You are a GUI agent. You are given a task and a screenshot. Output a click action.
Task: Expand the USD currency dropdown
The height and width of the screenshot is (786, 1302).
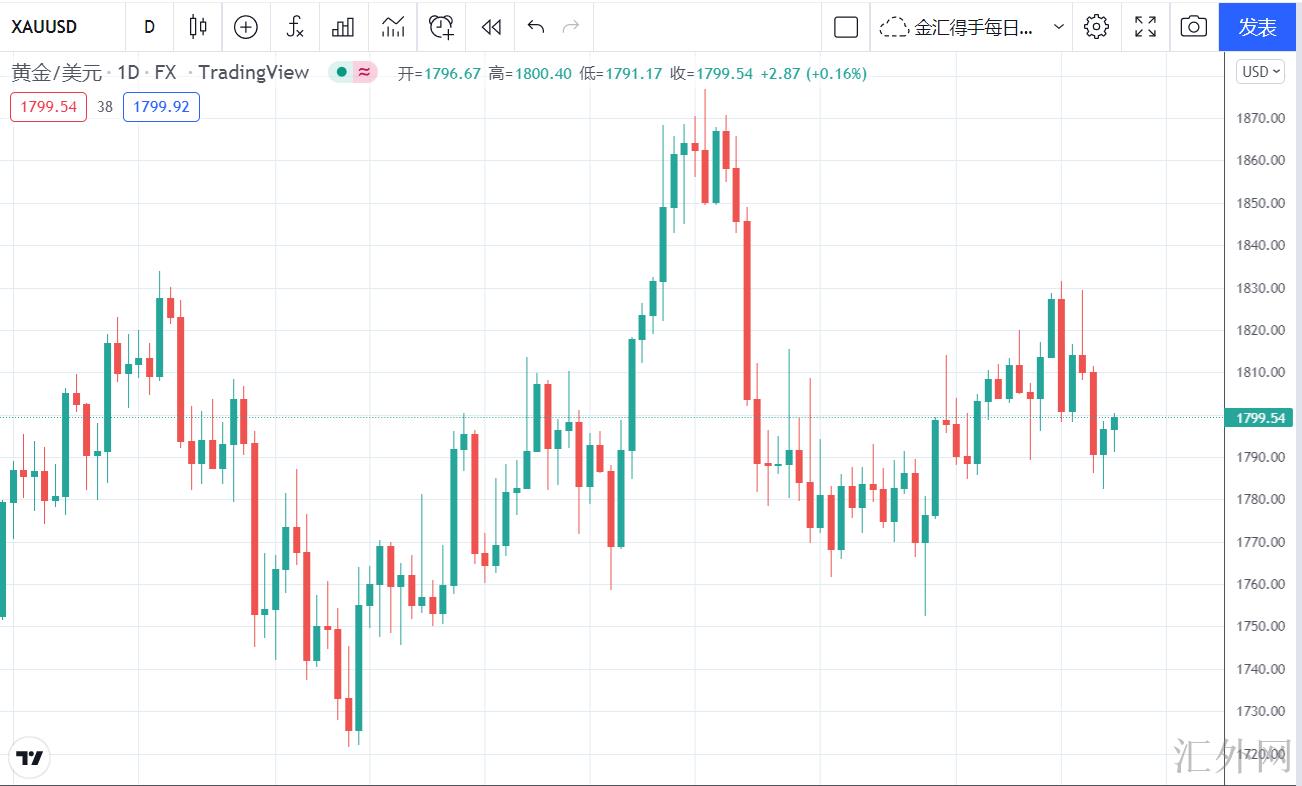1261,71
